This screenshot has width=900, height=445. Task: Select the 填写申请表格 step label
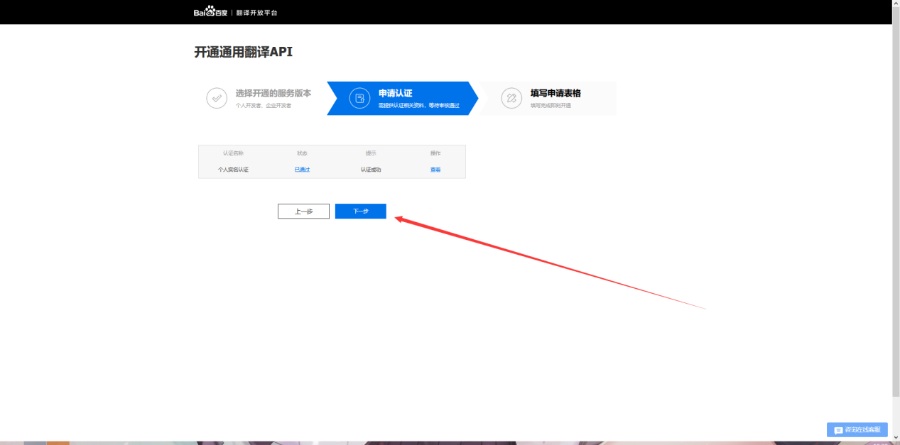coord(555,93)
